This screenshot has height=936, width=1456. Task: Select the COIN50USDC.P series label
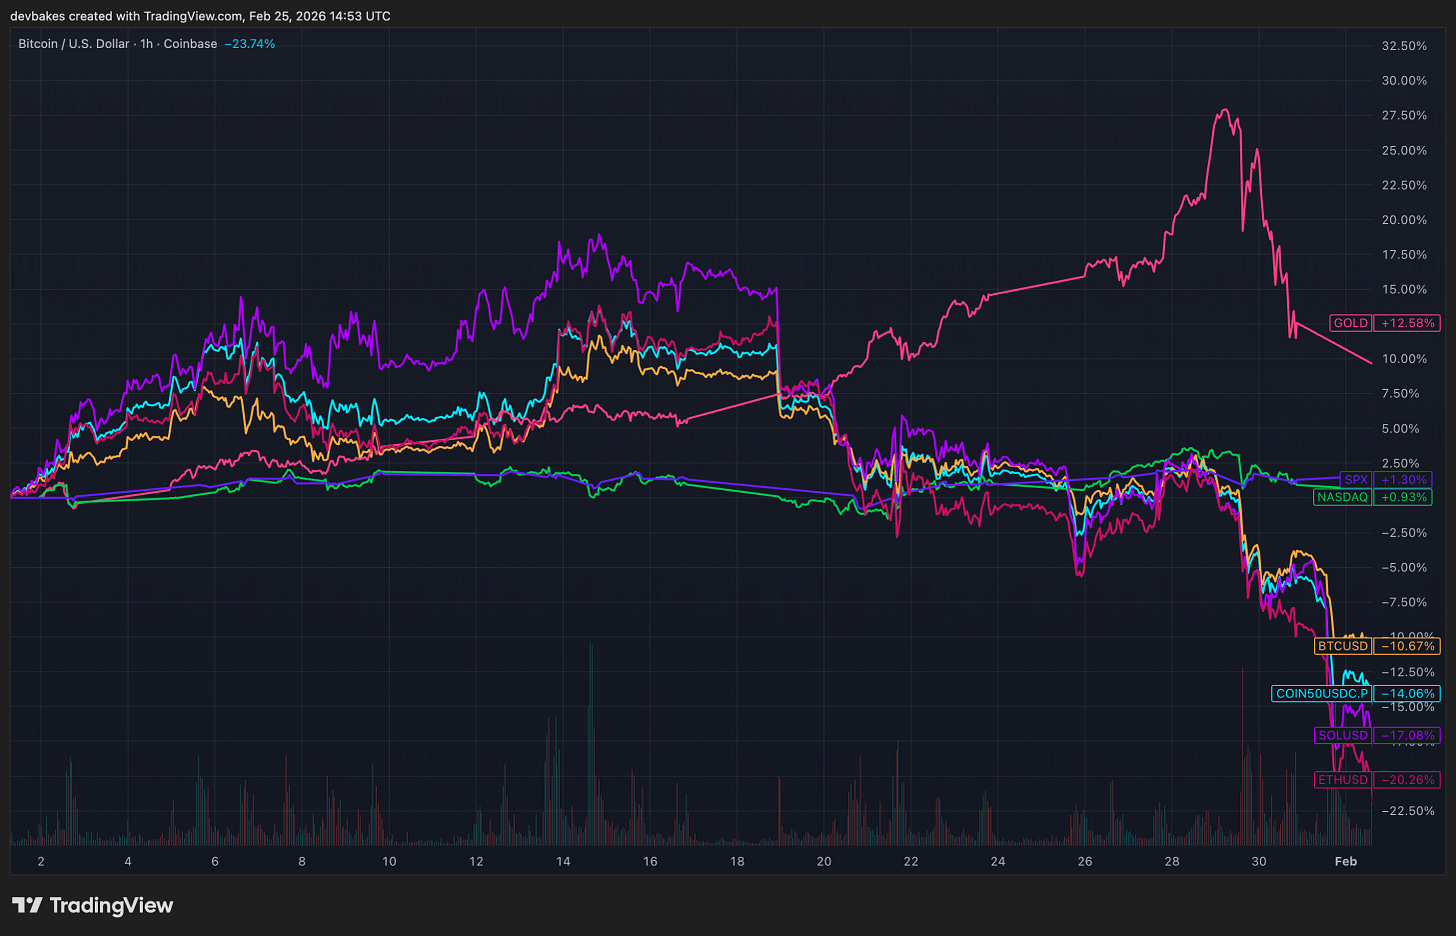[x=1322, y=693]
